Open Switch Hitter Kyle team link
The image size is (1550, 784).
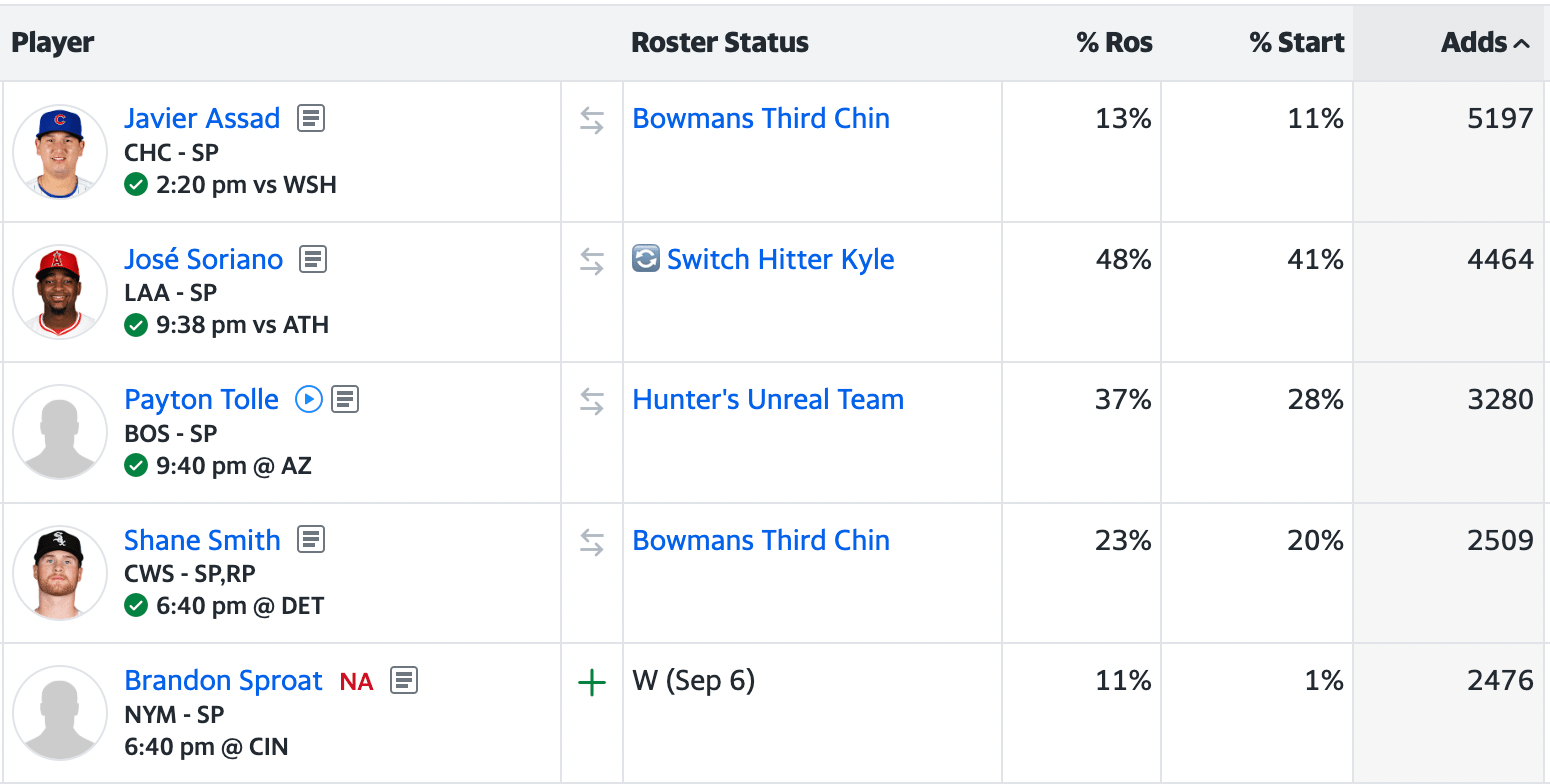pyautogui.click(x=780, y=260)
